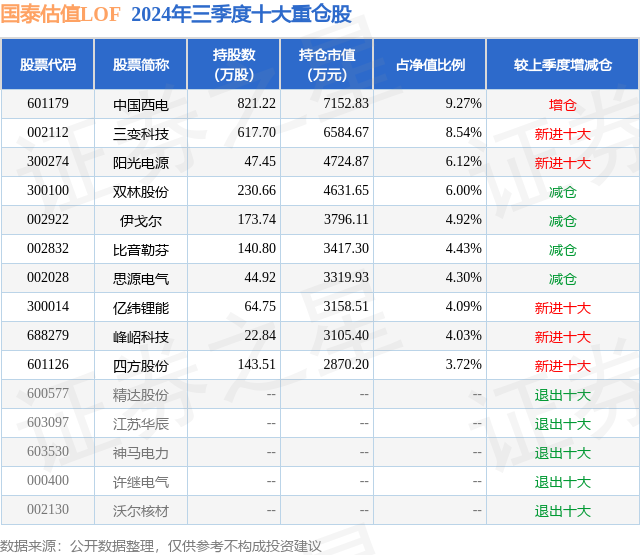Click market value 6584.67
This screenshot has width=640, height=555.
346,132
